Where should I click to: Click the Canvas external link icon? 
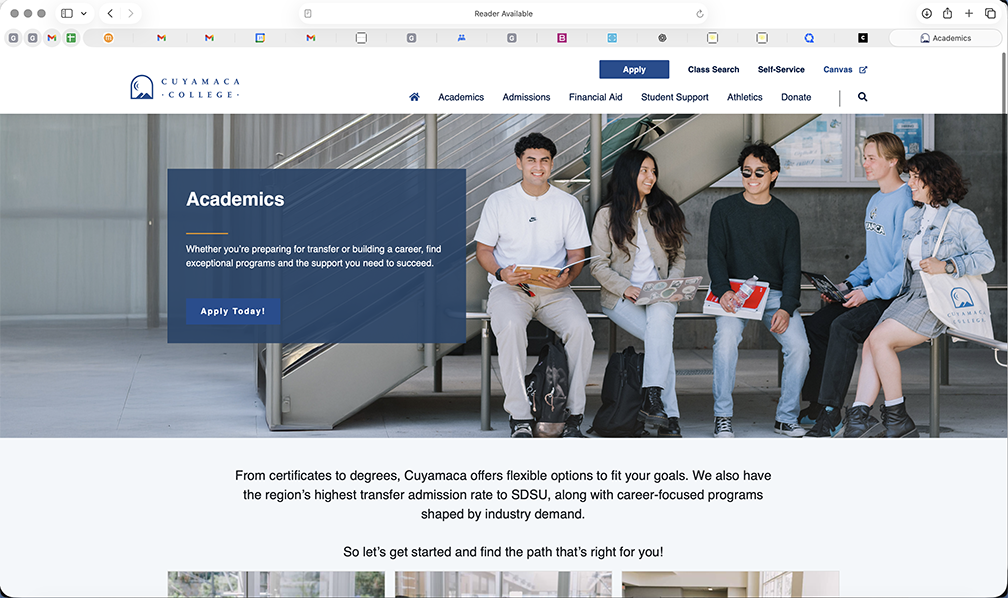pyautogui.click(x=863, y=69)
